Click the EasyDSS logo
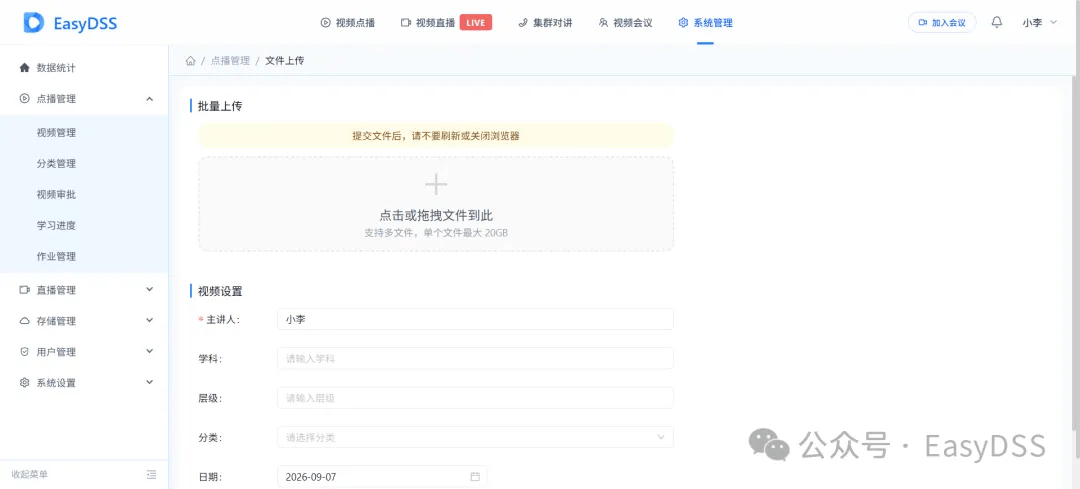Viewport: 1080px width, 489px height. coord(70,23)
